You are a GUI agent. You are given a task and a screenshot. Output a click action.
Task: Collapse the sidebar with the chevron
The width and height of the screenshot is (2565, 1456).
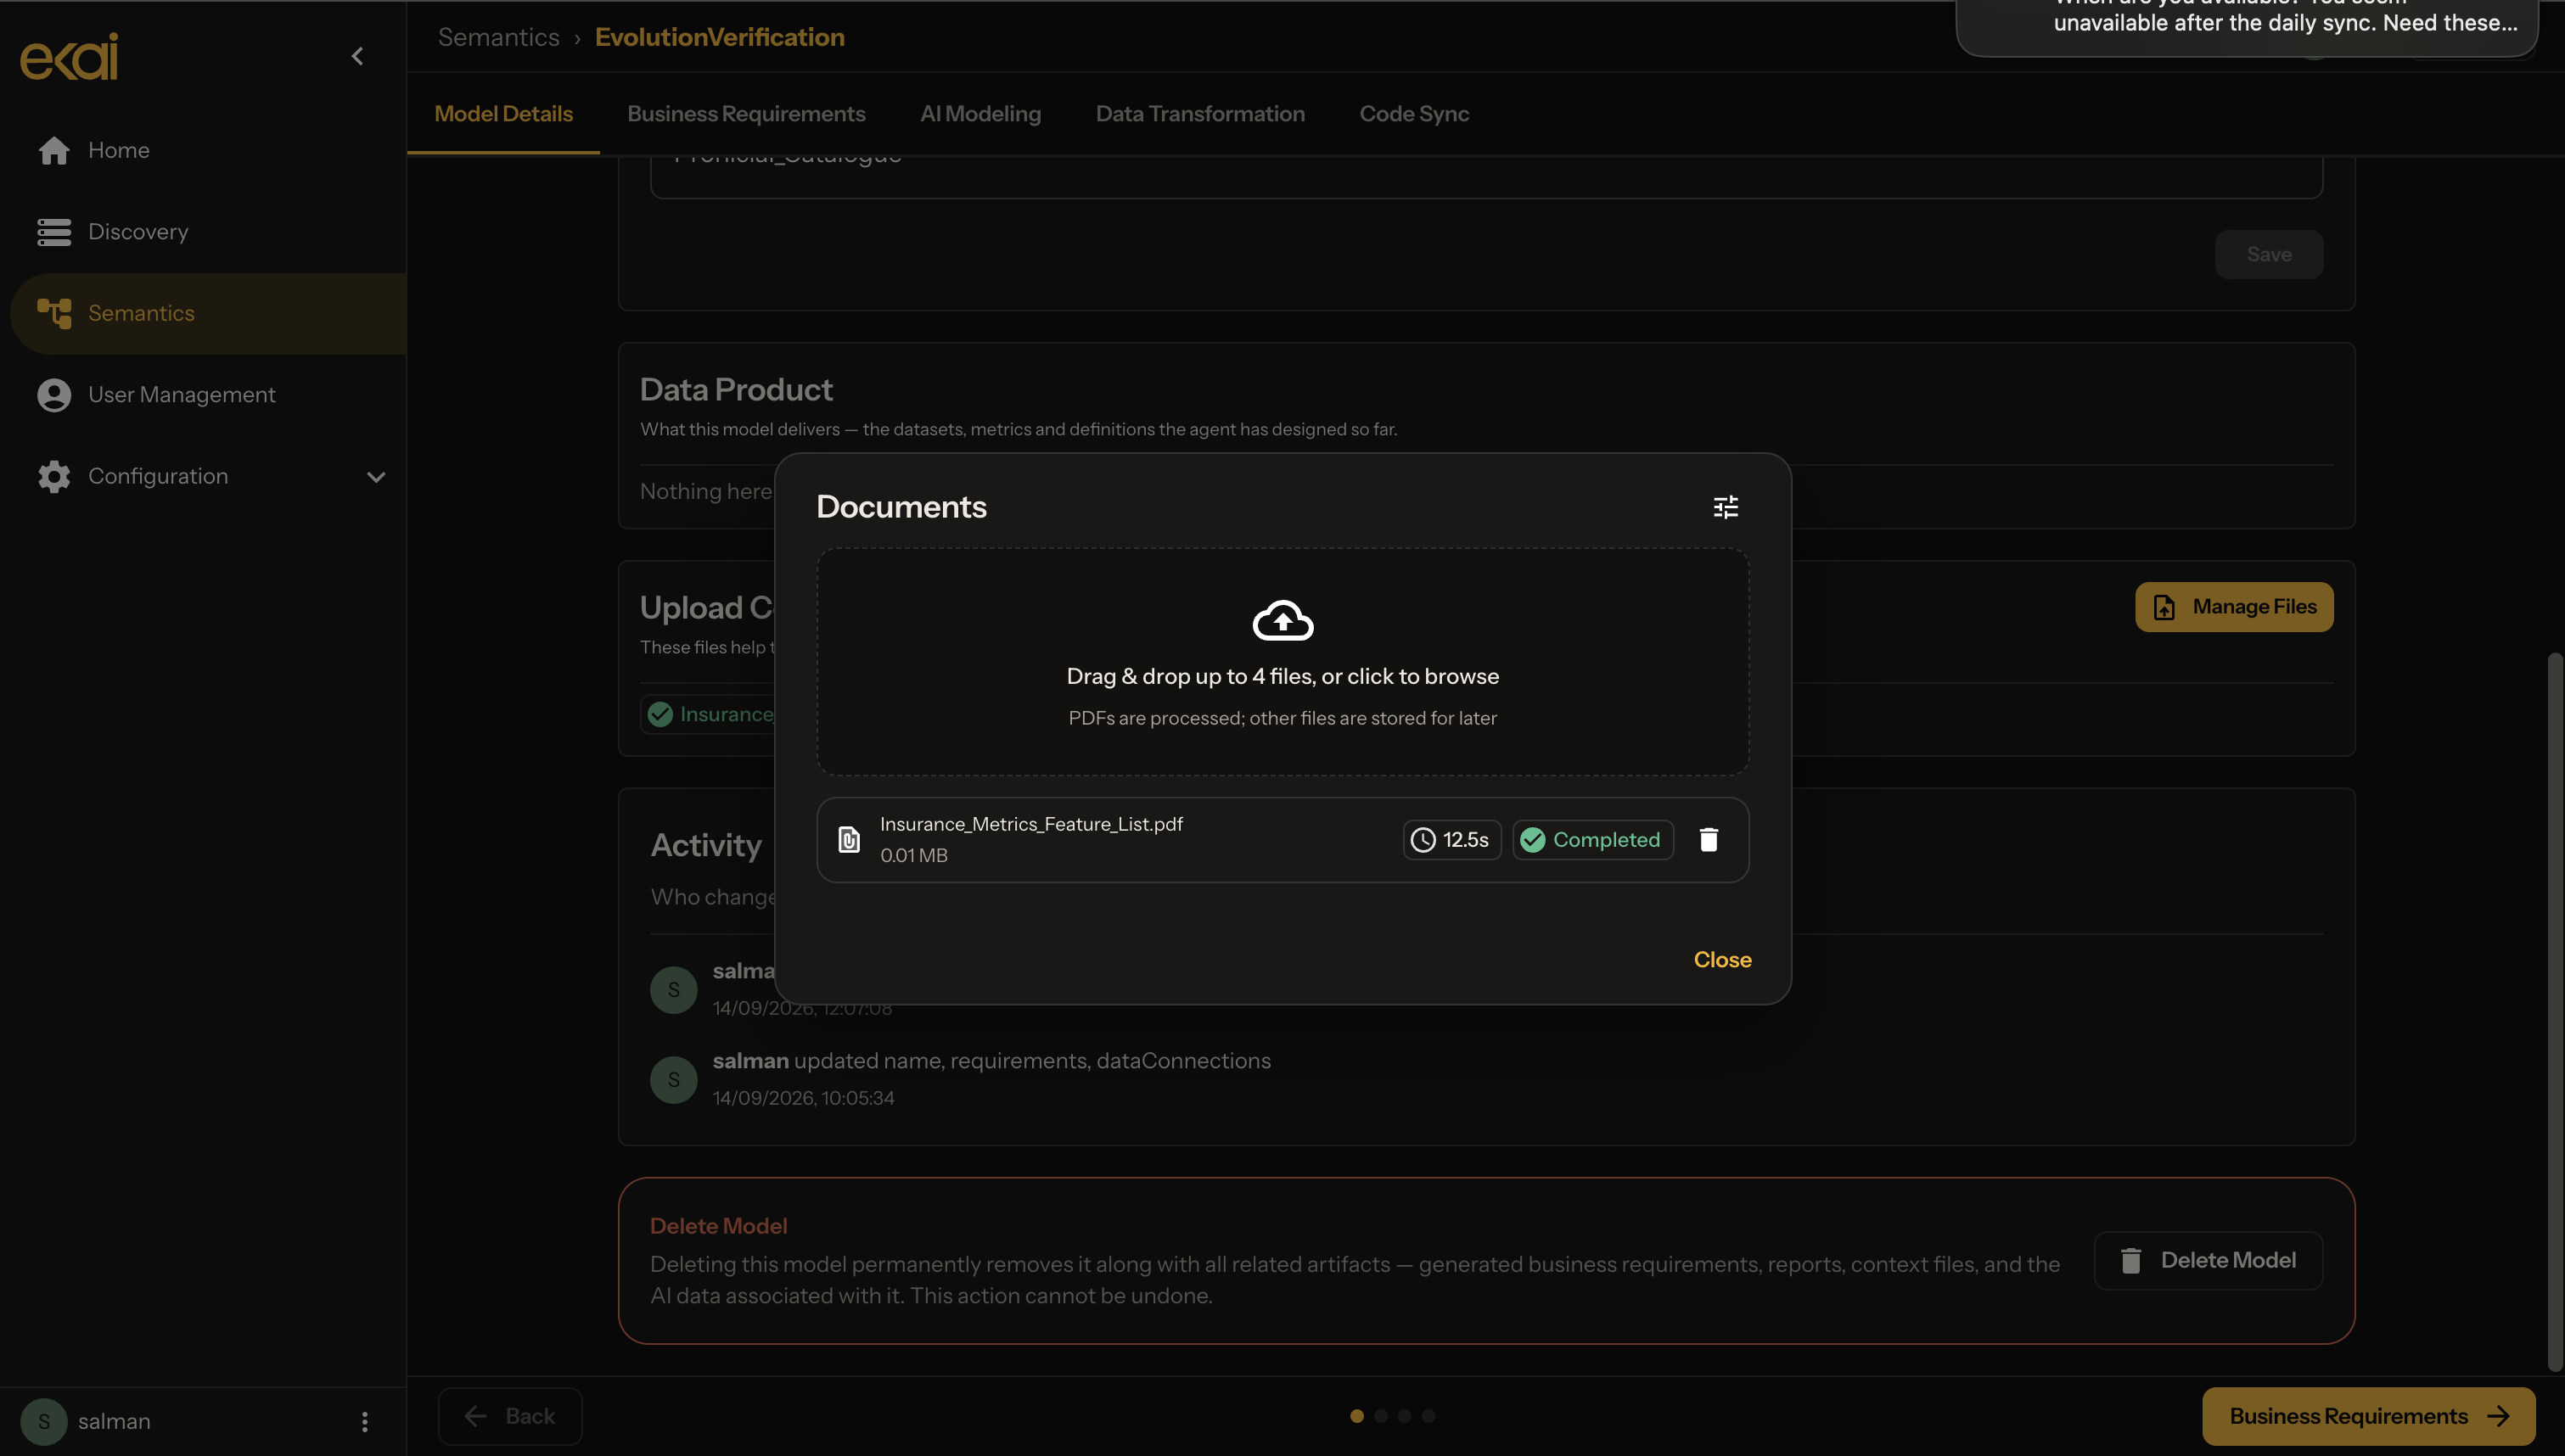tap(357, 56)
